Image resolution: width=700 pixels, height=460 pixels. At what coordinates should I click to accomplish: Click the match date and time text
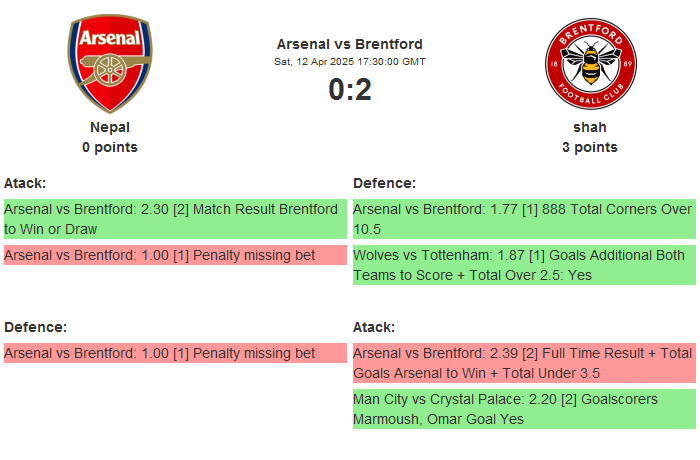point(350,62)
